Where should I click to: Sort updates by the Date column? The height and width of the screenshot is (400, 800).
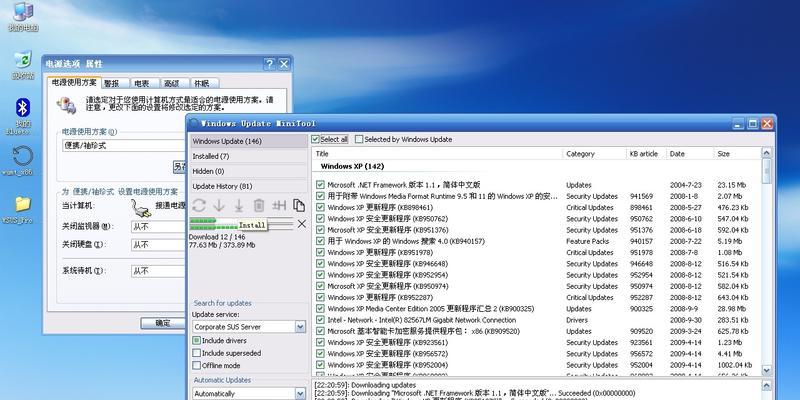pyautogui.click(x=690, y=154)
